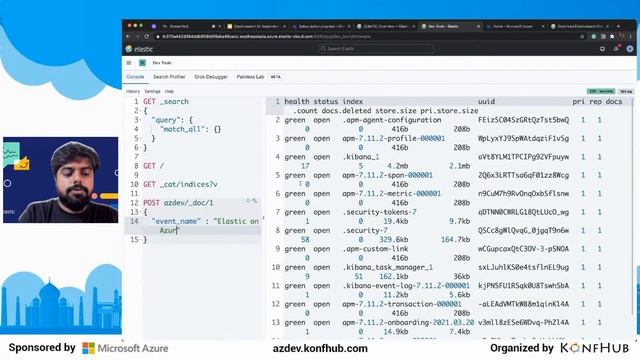
Task: Click '.apm-agent-configuration' index in output
Action: (392, 120)
